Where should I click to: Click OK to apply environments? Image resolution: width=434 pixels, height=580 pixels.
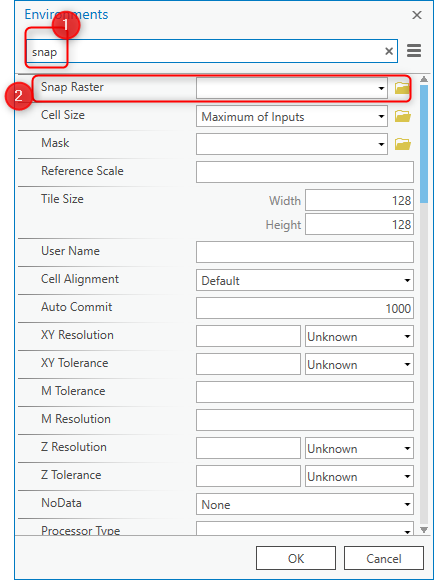(296, 558)
